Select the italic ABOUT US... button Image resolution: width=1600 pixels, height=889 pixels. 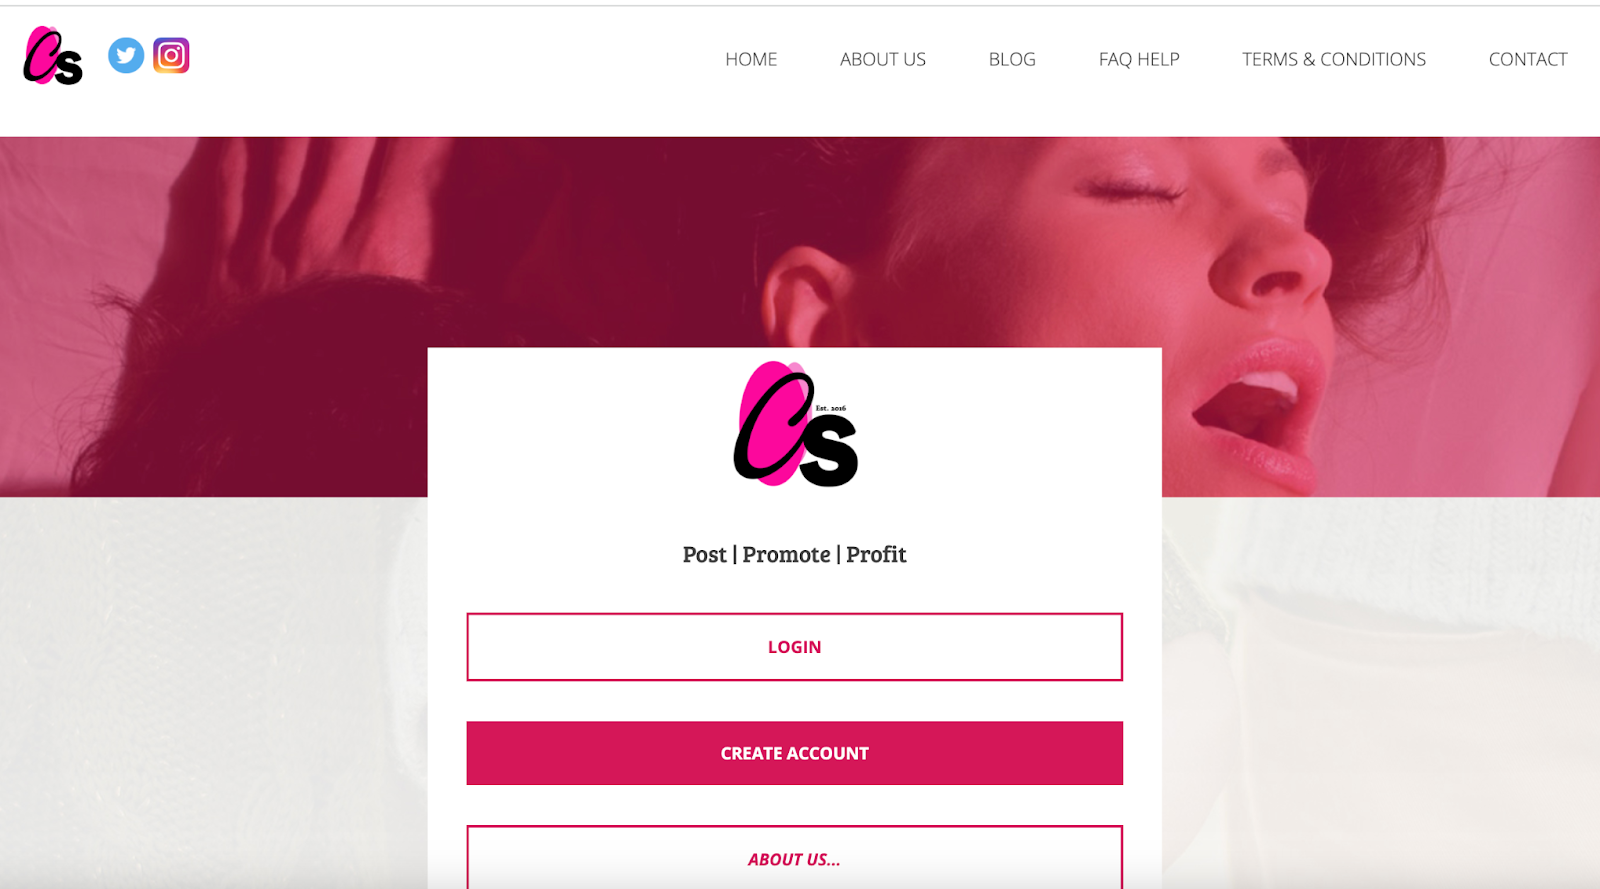[794, 857]
